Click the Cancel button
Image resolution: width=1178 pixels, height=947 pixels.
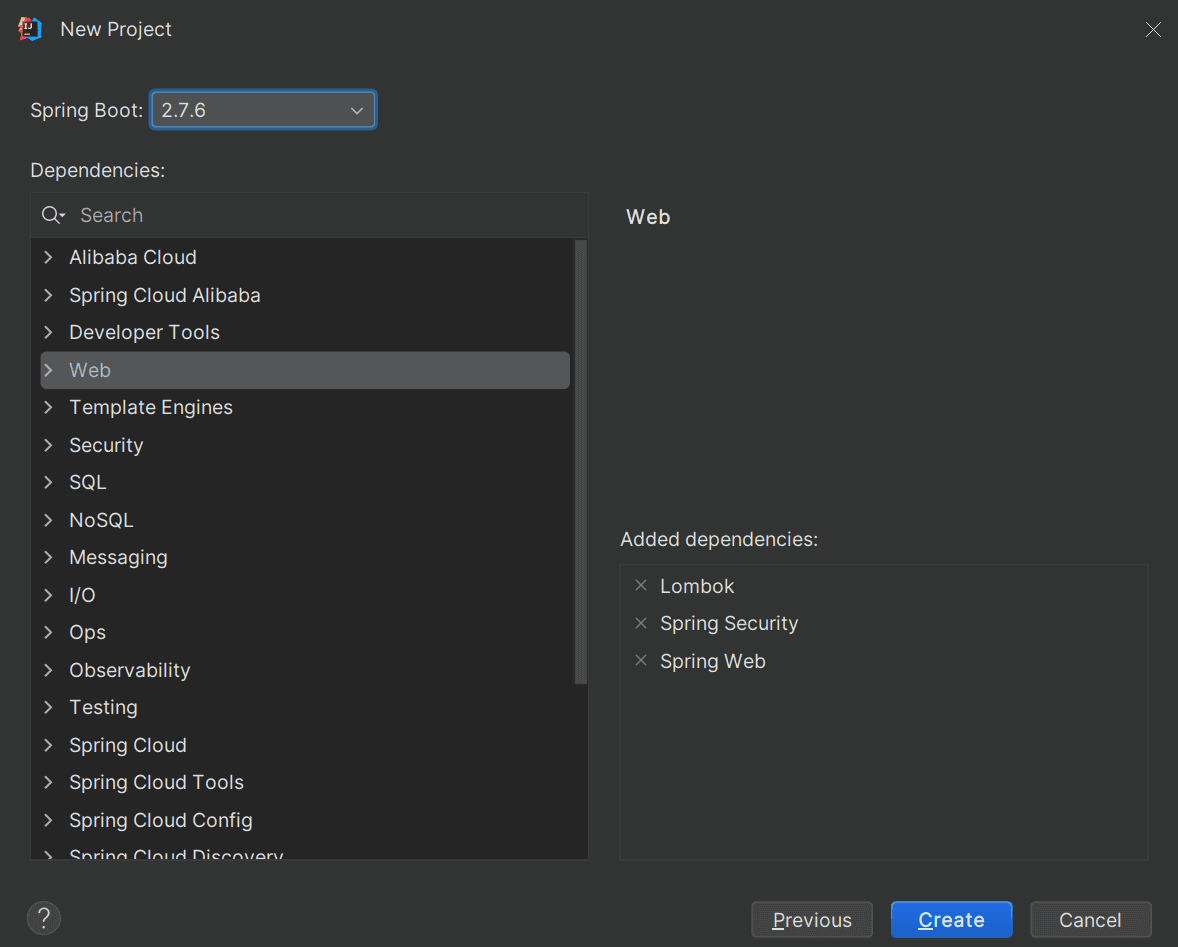click(1091, 920)
